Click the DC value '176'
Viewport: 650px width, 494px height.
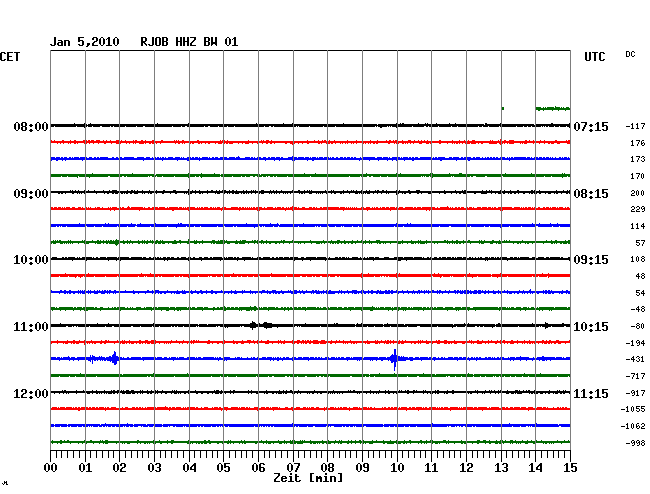click(x=638, y=143)
